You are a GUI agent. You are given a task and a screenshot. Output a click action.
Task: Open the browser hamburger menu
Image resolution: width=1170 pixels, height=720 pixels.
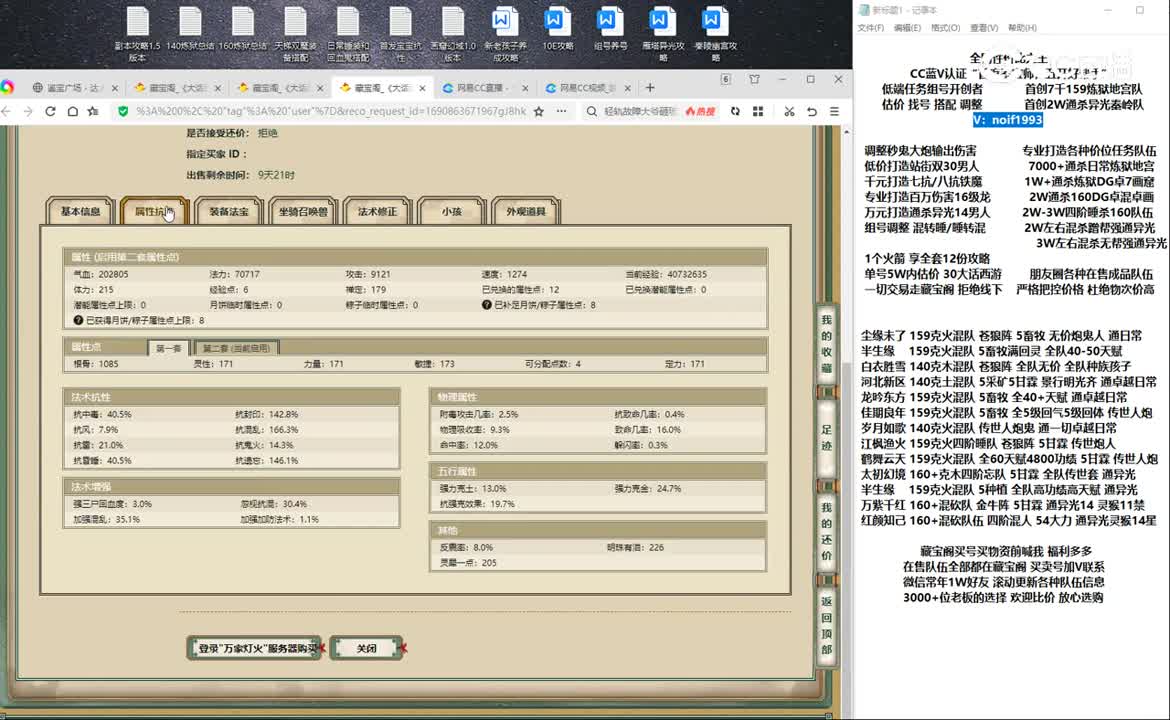point(834,111)
